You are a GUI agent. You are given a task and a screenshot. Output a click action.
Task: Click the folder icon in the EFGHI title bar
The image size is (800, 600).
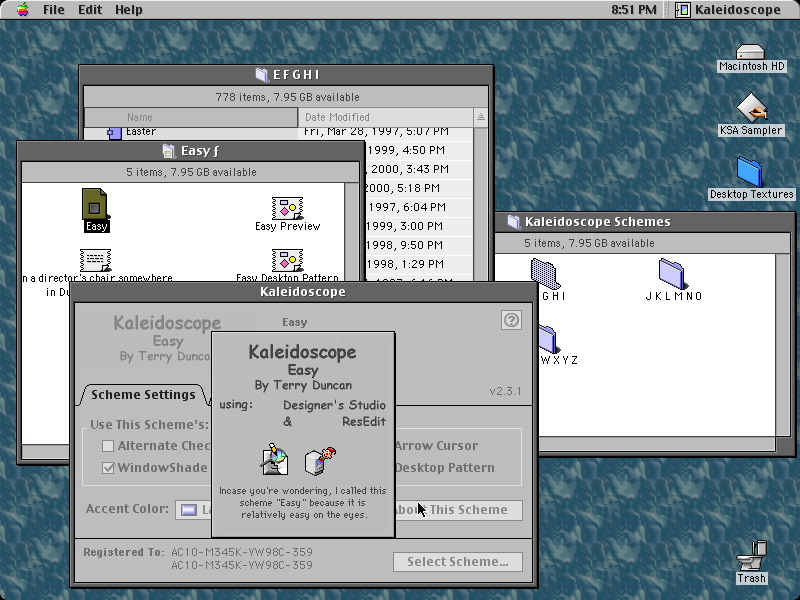[262, 75]
